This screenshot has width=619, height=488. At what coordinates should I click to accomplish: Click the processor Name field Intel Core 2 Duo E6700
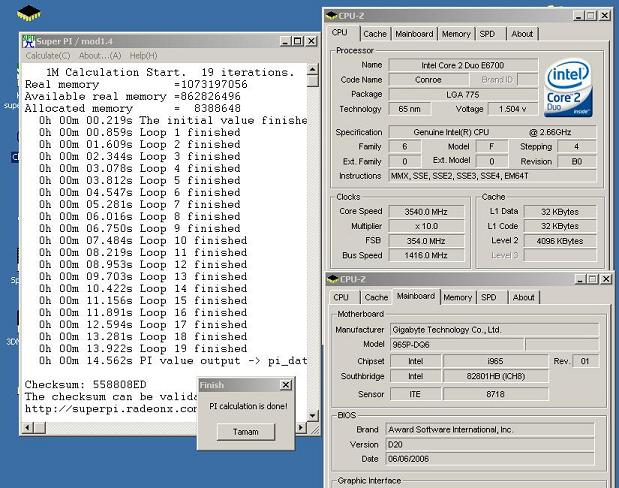click(463, 65)
